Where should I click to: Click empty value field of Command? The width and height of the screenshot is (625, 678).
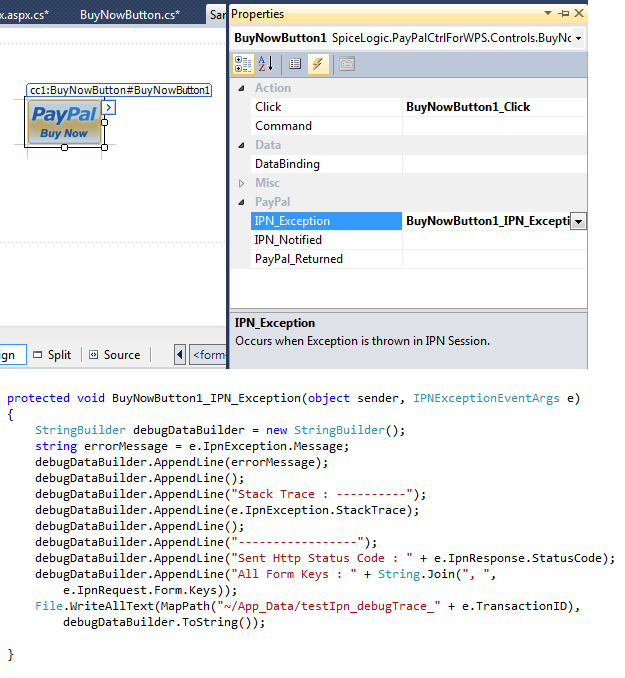tap(494, 126)
